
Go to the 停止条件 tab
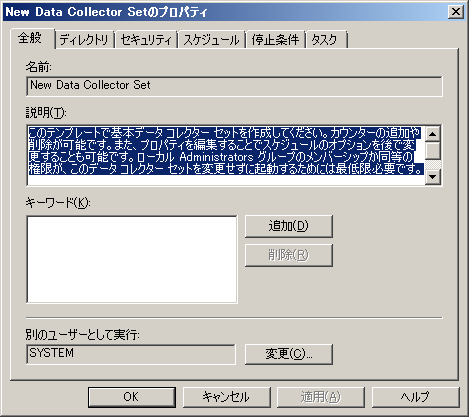coord(275,40)
